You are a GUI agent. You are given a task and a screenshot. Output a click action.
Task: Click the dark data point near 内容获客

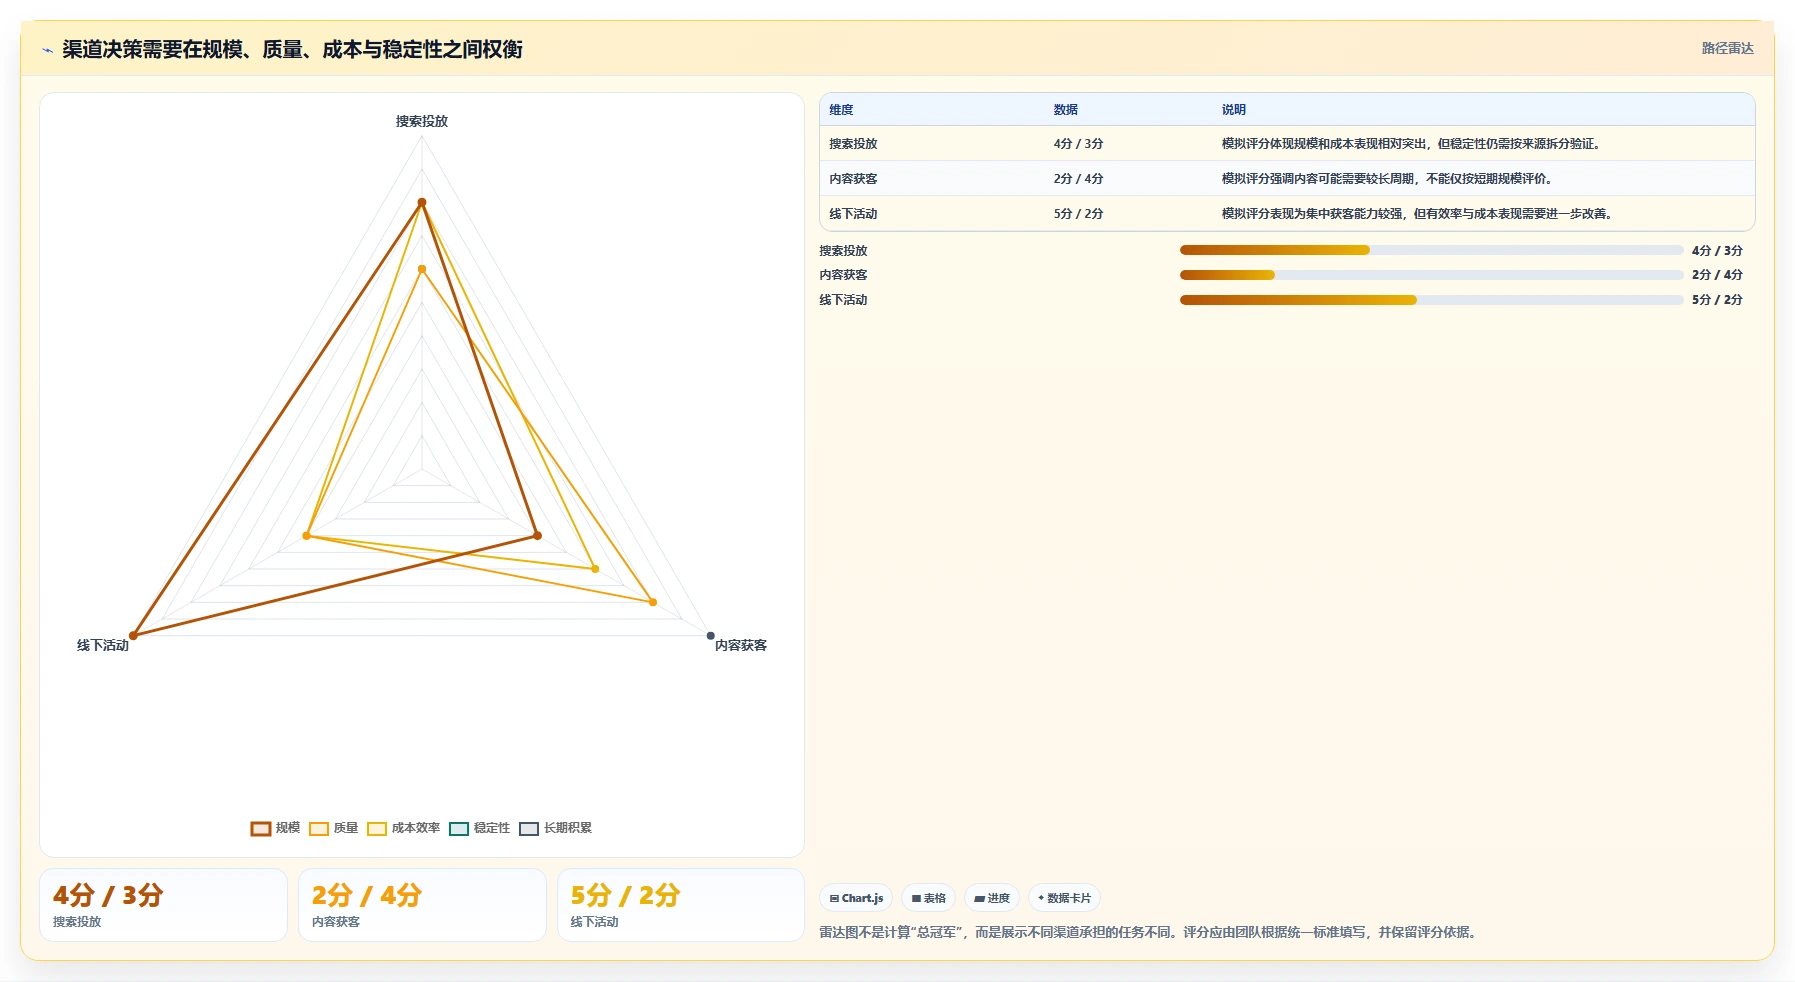point(711,635)
